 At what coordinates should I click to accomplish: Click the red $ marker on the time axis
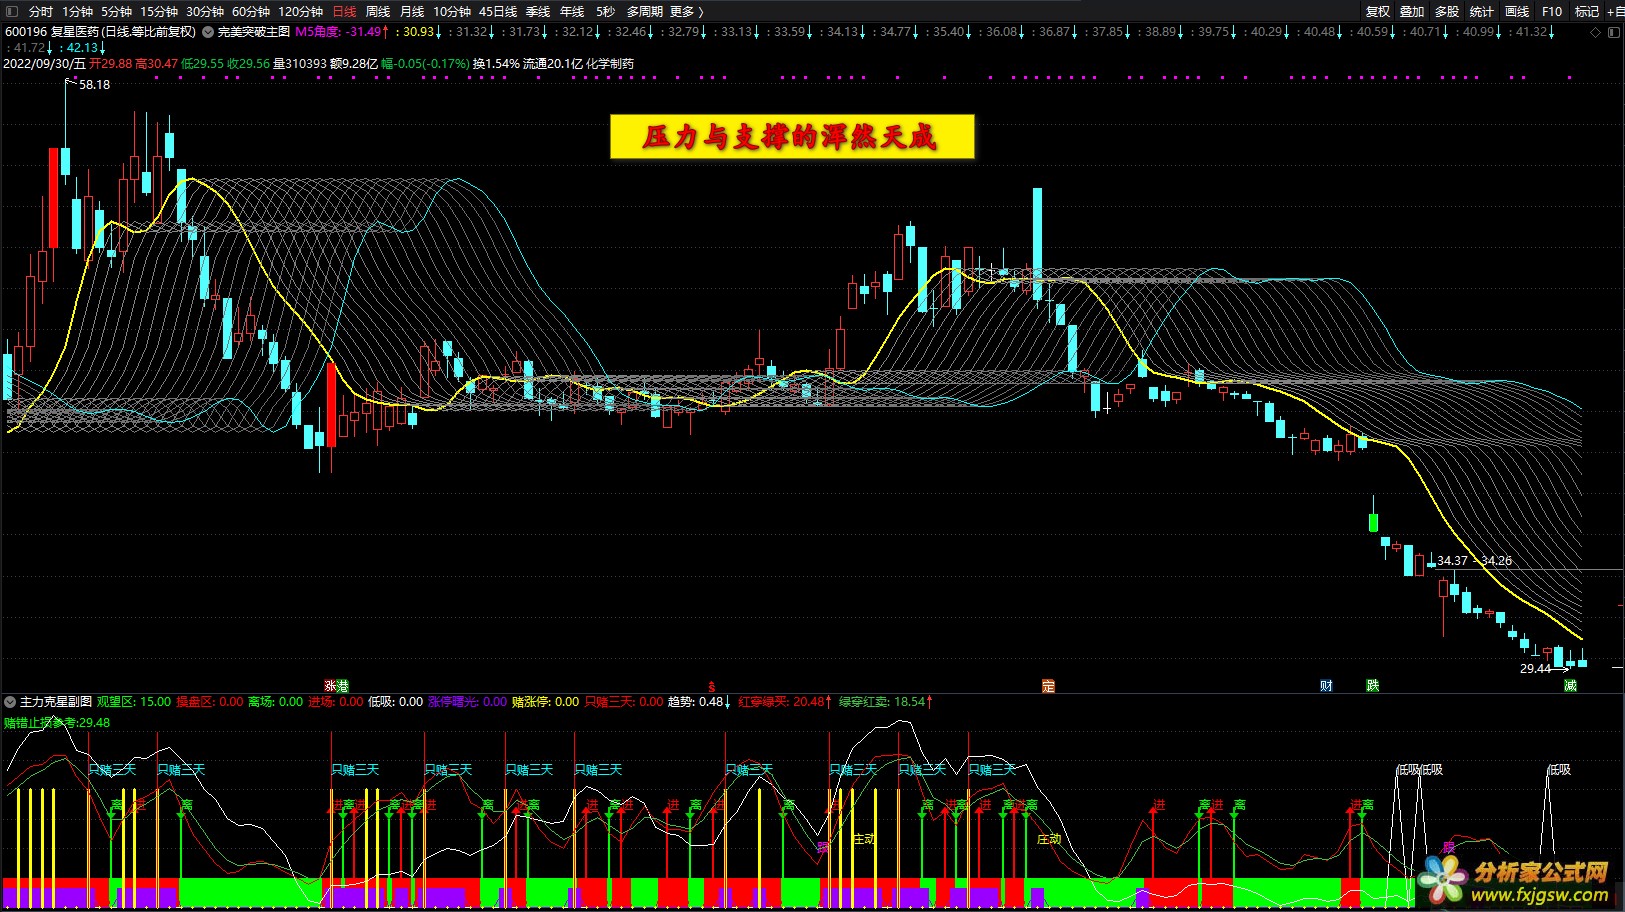click(x=712, y=687)
